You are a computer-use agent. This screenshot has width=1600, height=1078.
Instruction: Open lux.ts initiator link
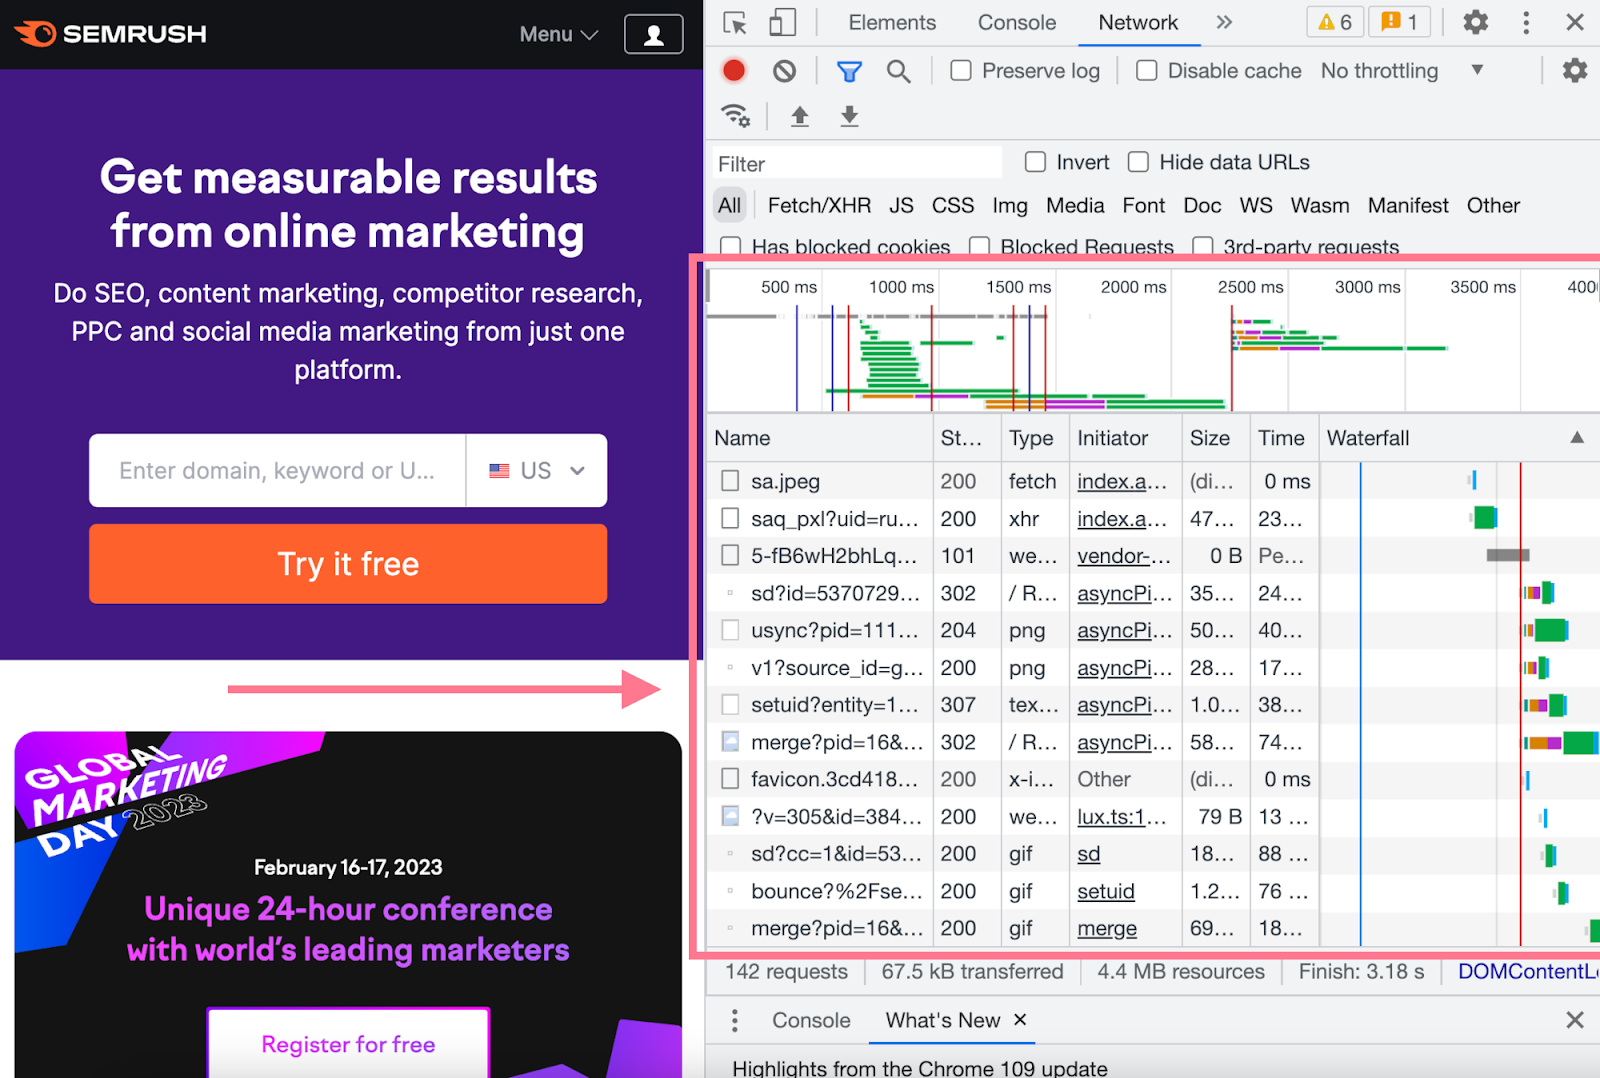pos(1120,817)
